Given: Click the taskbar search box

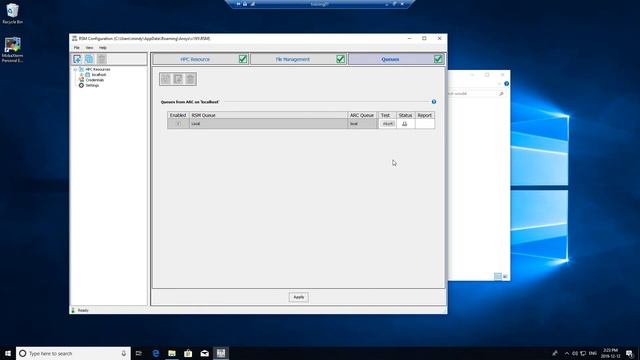Looking at the screenshot, I should pyautogui.click(x=73, y=353).
